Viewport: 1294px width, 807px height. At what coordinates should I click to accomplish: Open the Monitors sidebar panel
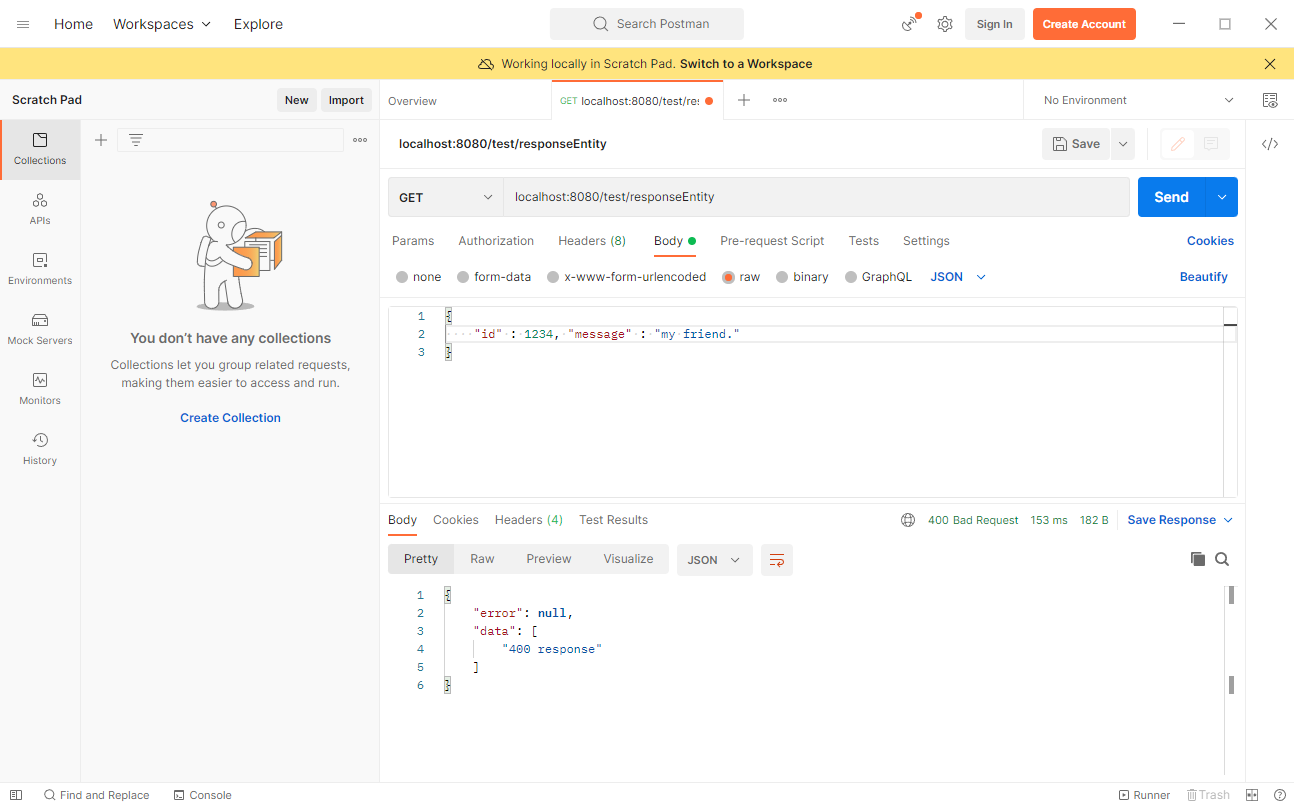(x=40, y=389)
